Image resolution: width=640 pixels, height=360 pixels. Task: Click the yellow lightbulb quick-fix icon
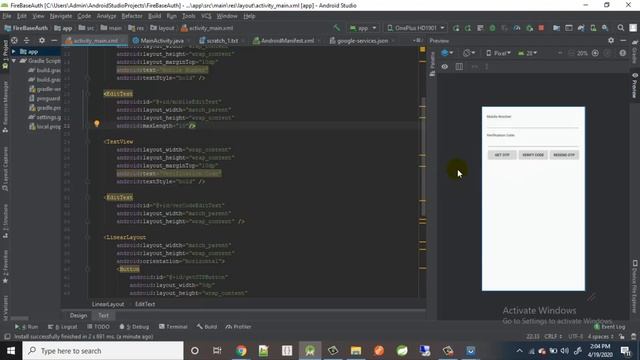tap(97, 123)
